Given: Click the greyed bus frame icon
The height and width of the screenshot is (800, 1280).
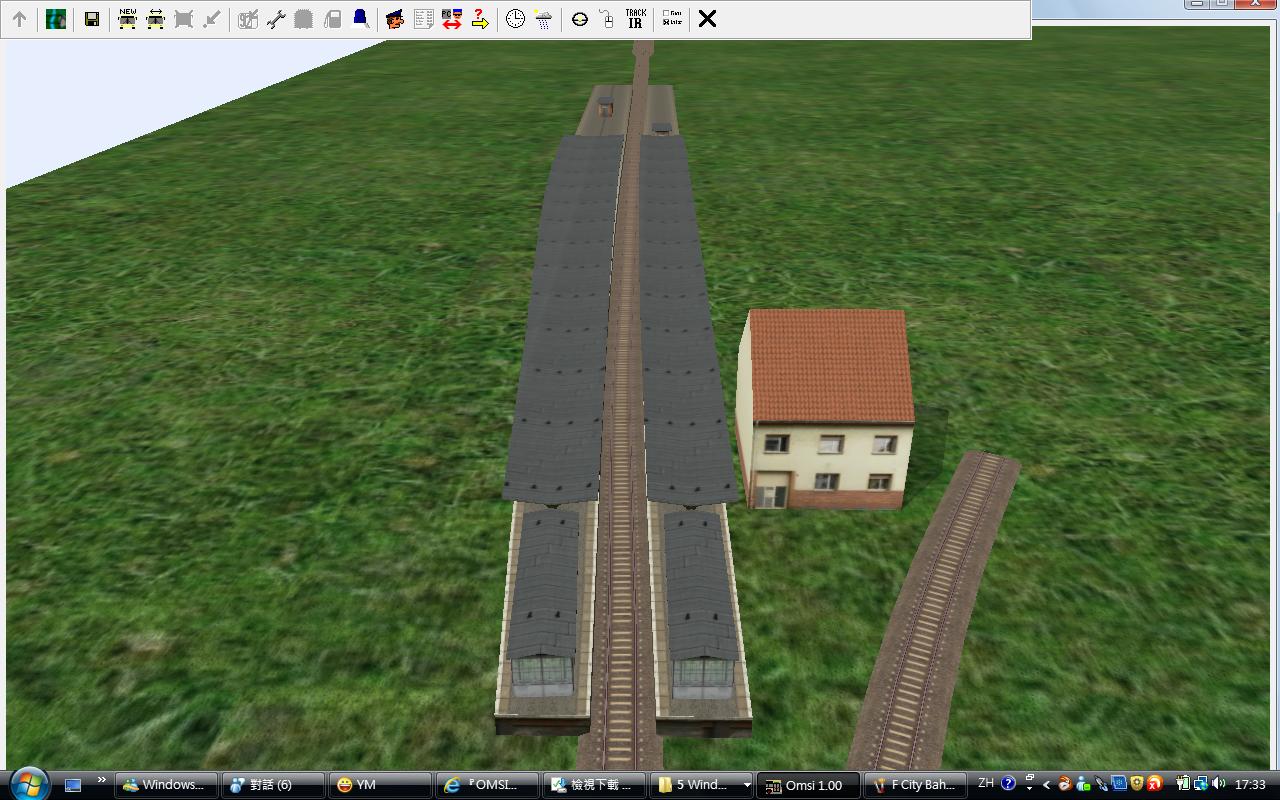Looking at the screenshot, I should (184, 19).
